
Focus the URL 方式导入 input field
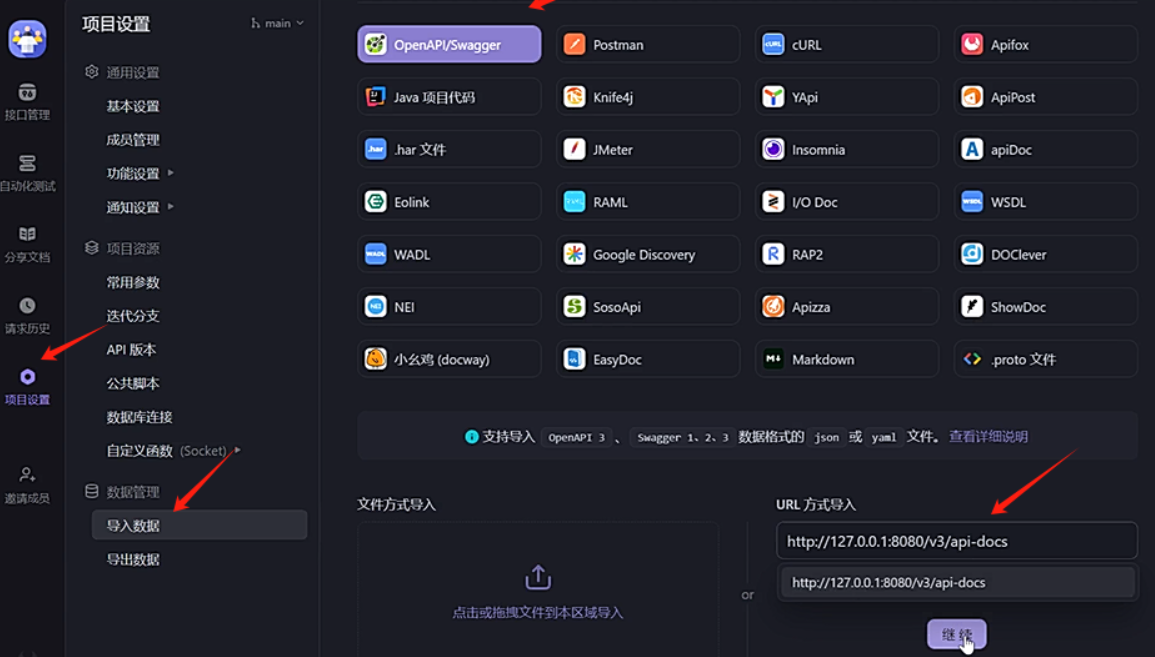[x=956, y=541]
